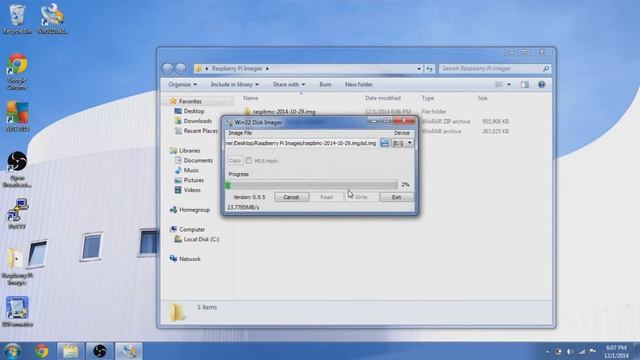
Task: Refresh the Explorer folder view
Action: 429,69
